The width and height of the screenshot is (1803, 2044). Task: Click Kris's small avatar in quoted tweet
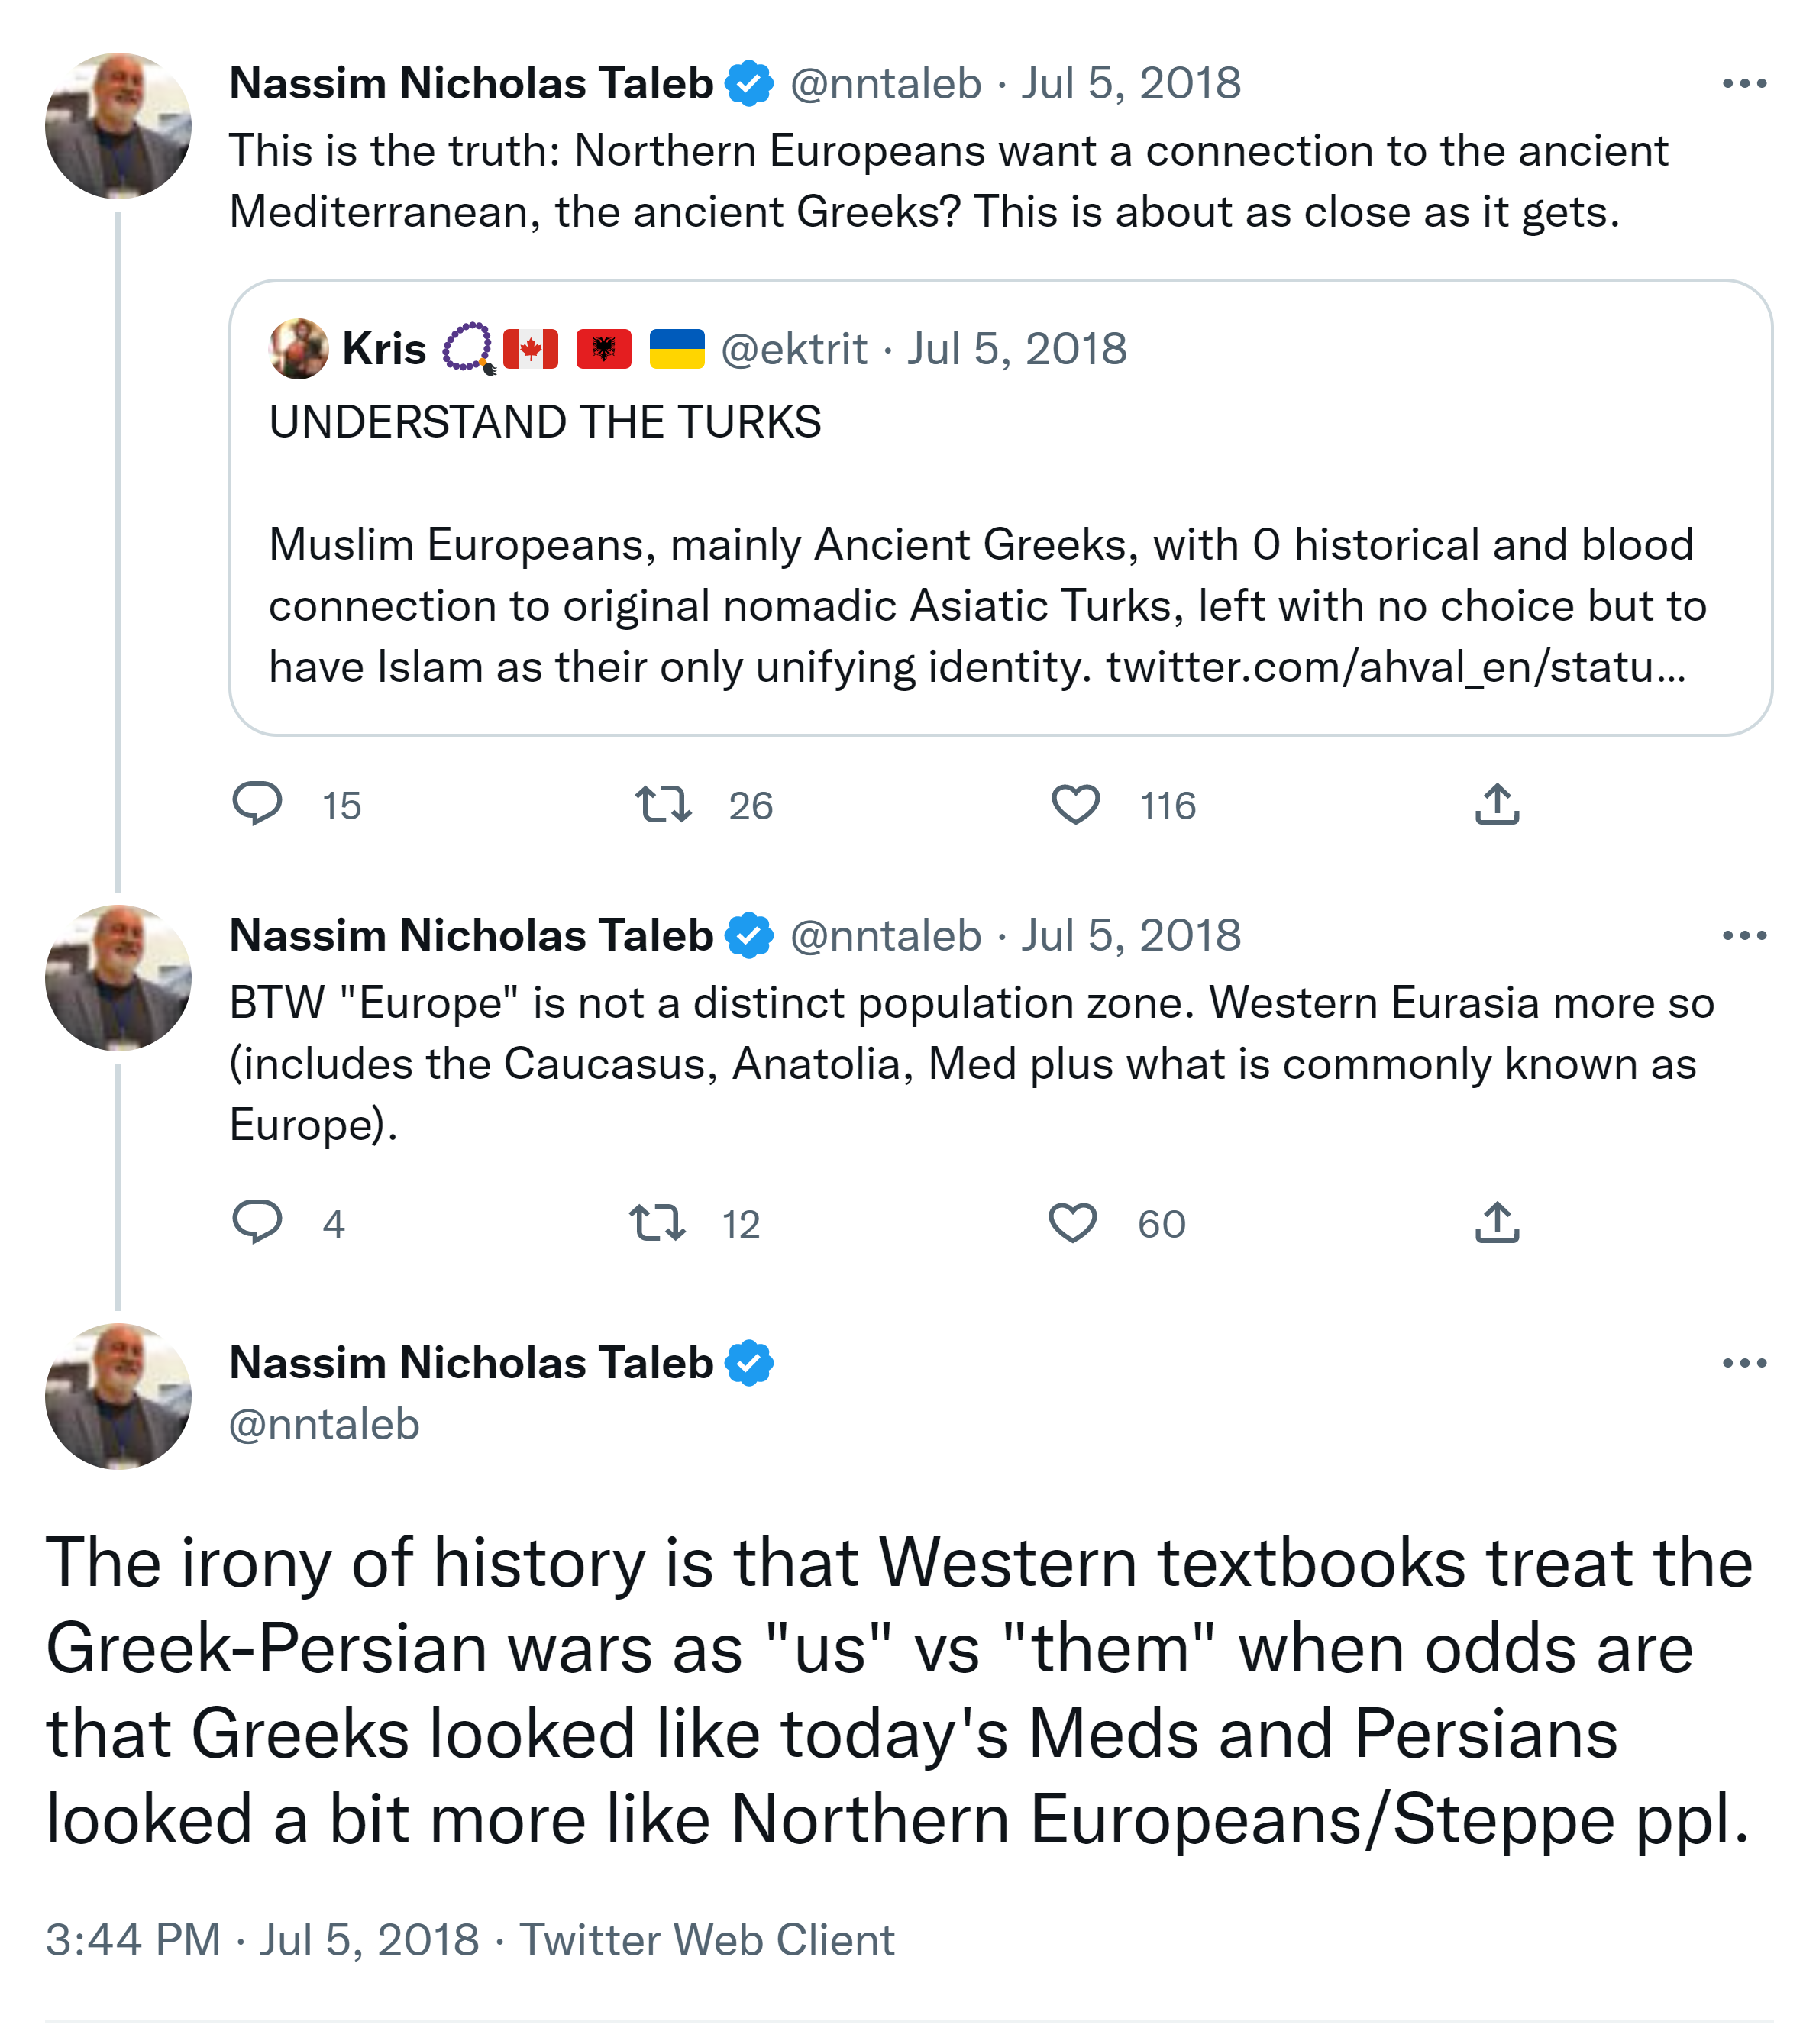click(298, 349)
